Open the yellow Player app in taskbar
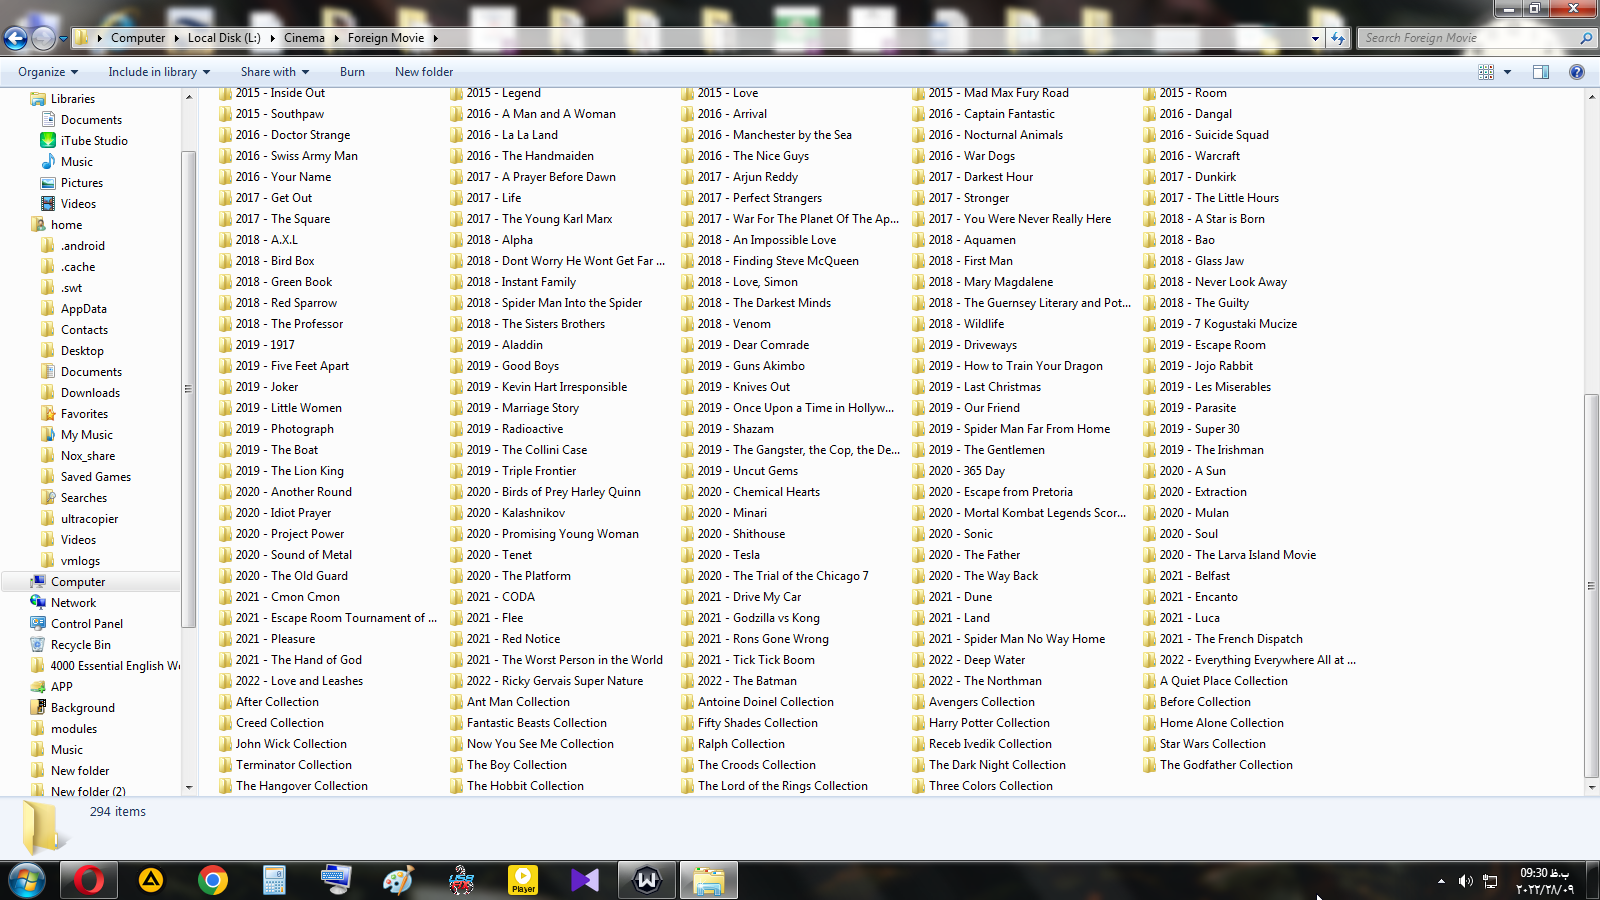The width and height of the screenshot is (1600, 900). [523, 880]
